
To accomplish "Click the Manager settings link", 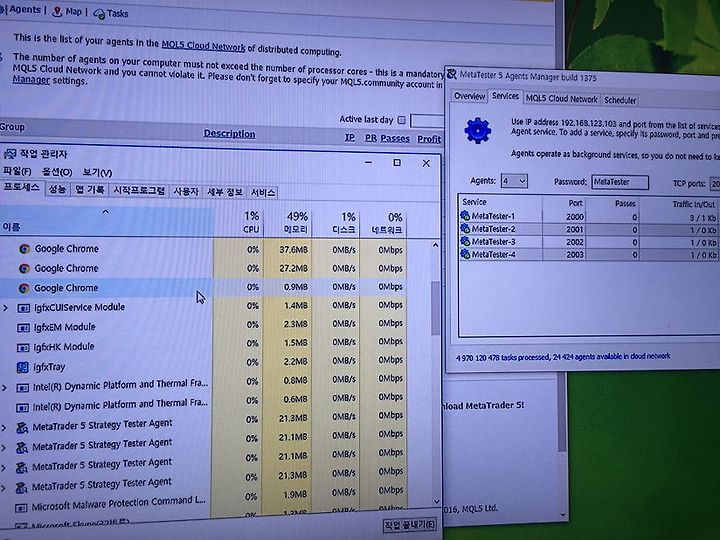I will tap(31, 79).
